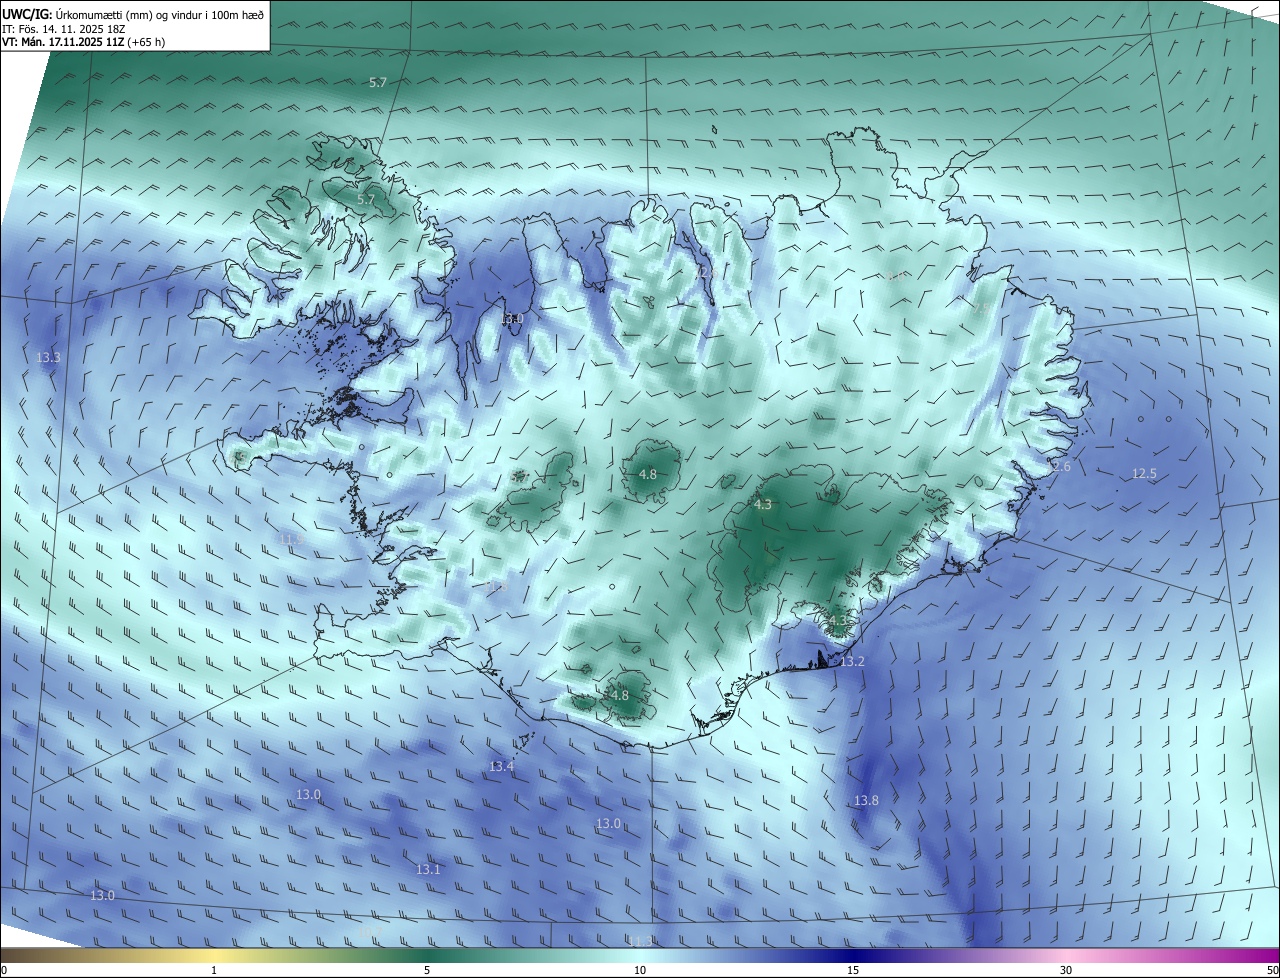Click the initial time line IT: Fös. 14. 11. 2025 18Z

tap(64, 28)
